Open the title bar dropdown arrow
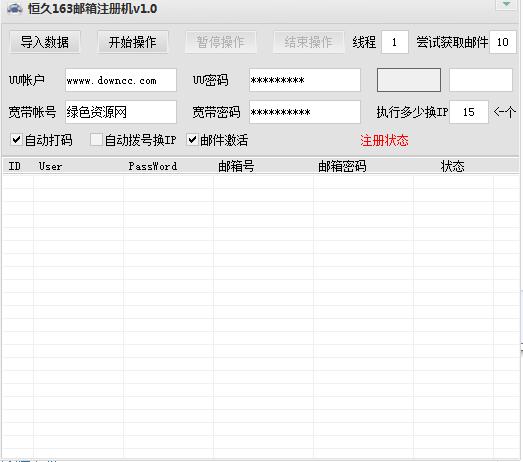 [x=506, y=4]
